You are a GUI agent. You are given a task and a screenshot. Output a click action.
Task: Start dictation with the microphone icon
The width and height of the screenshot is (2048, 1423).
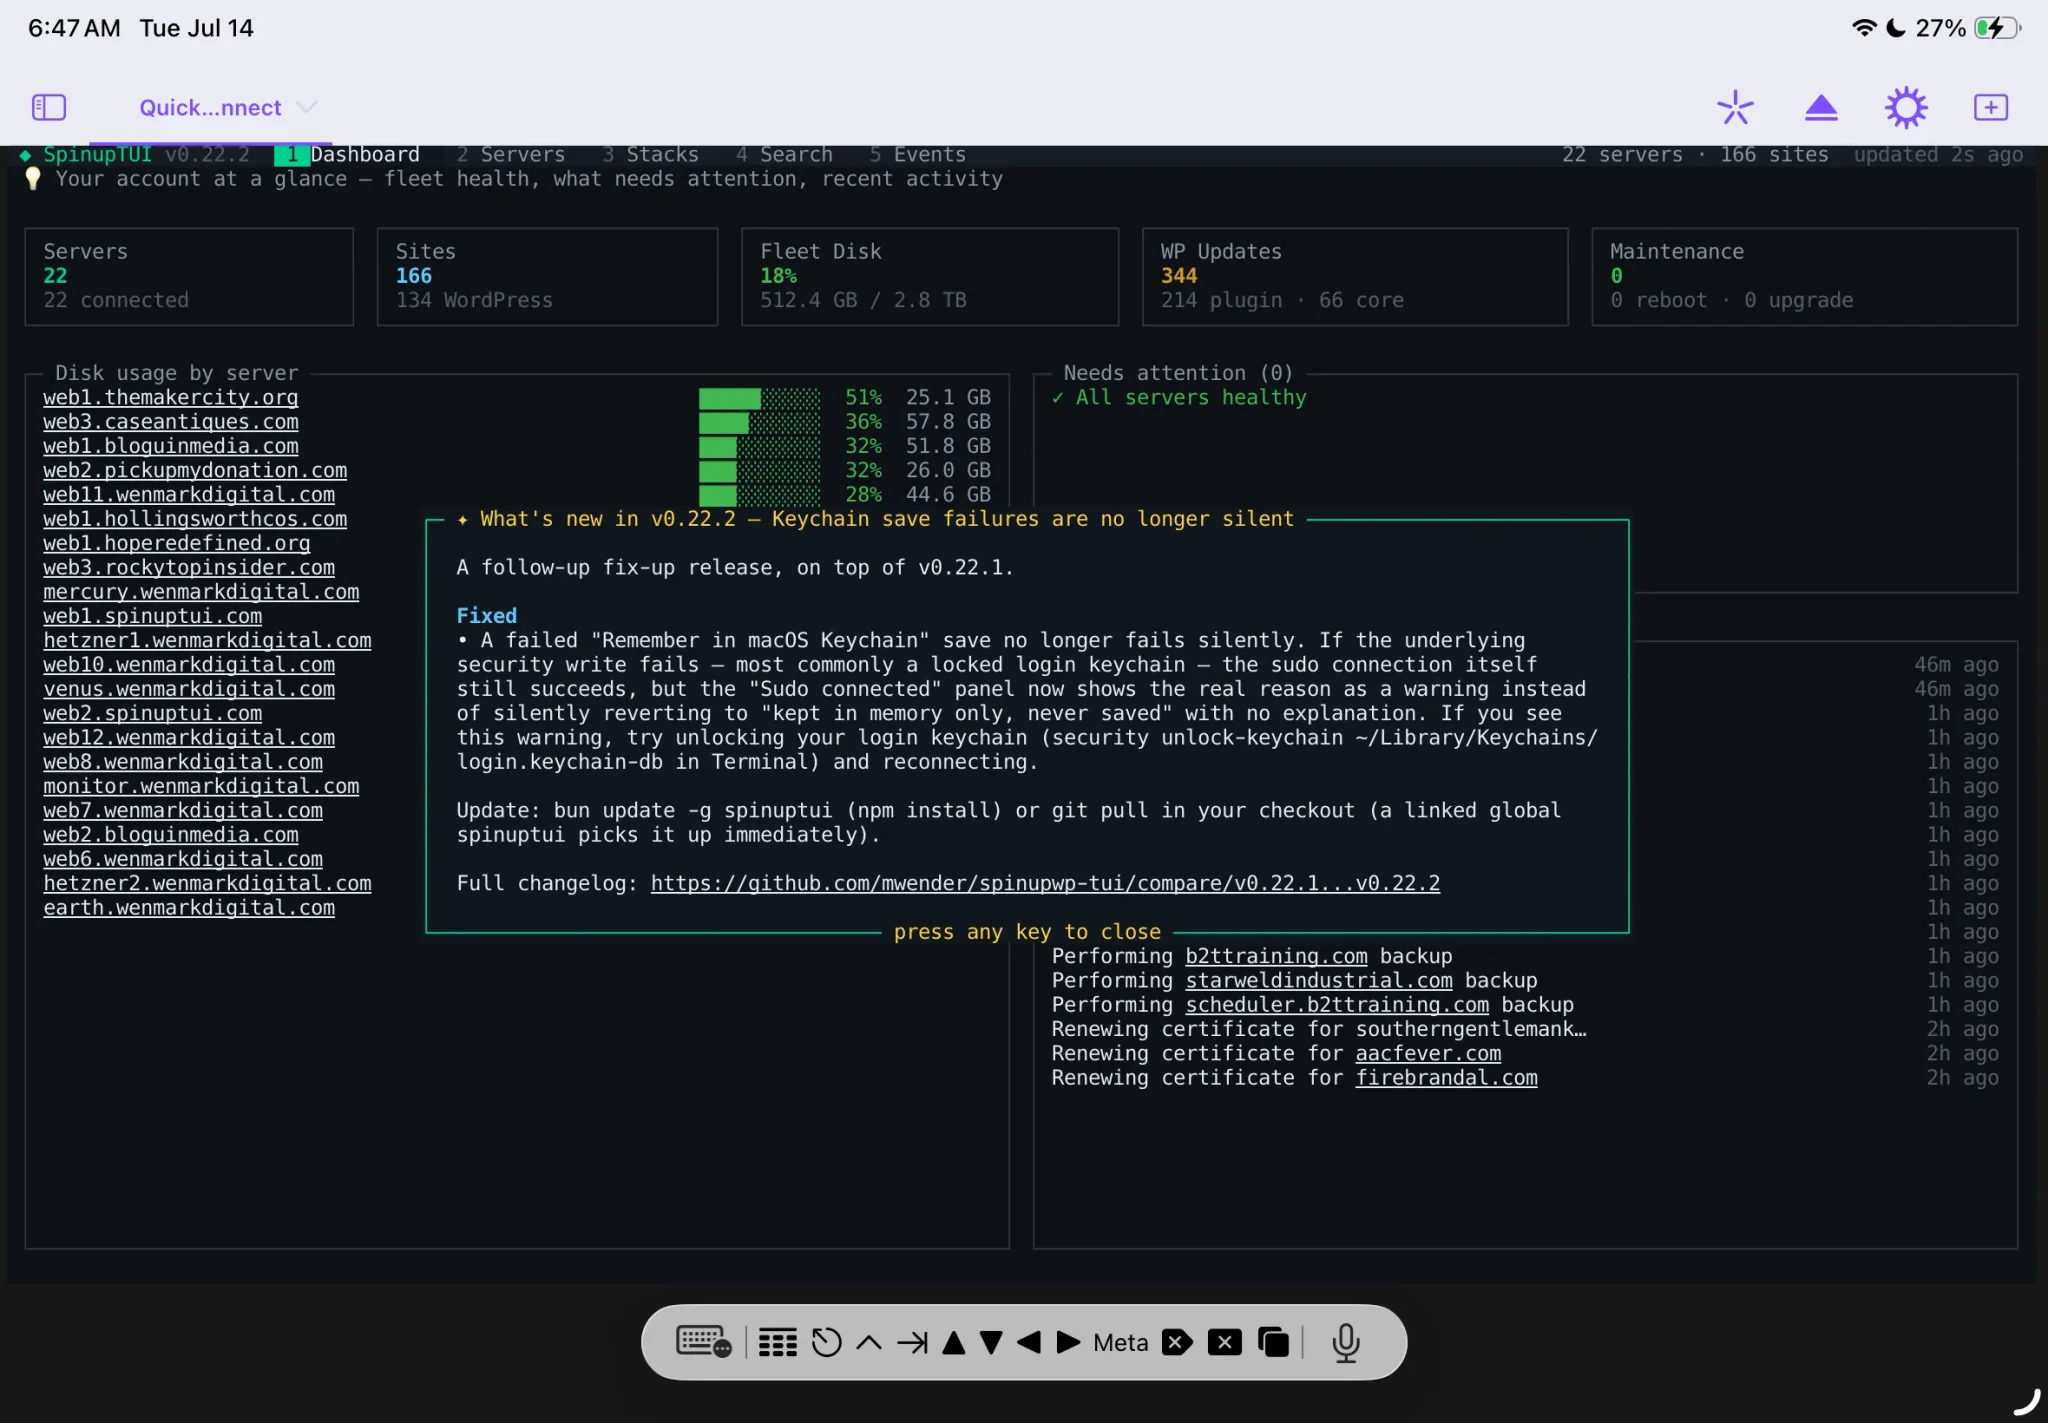tap(1346, 1342)
